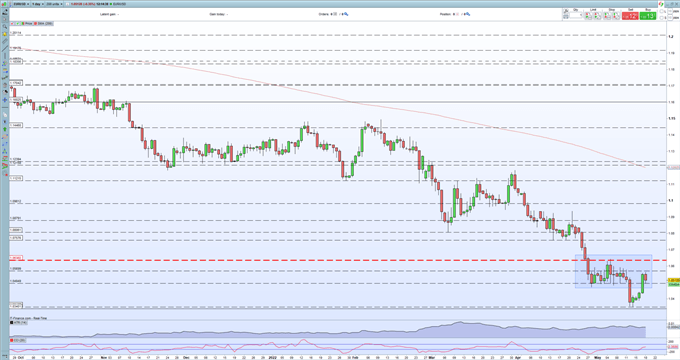The image size is (680, 360).
Task: Select the triangle drawing tool
Action: [x=5, y=151]
